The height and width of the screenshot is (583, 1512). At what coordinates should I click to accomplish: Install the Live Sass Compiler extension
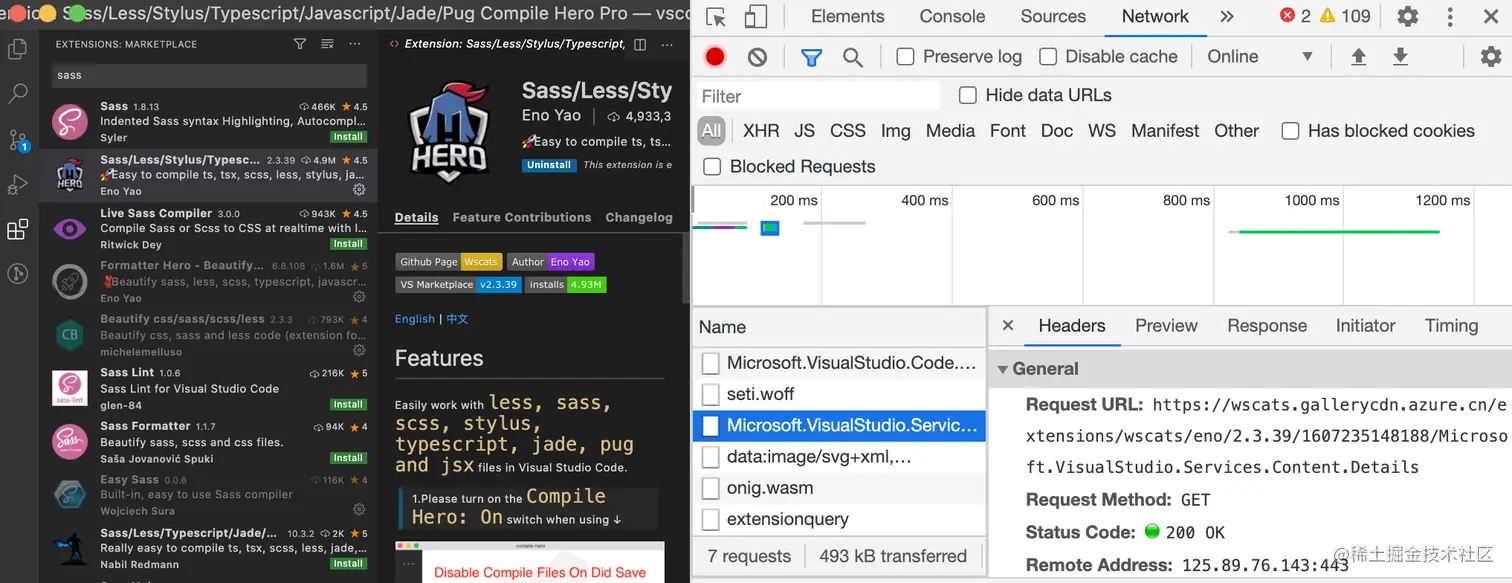point(348,244)
